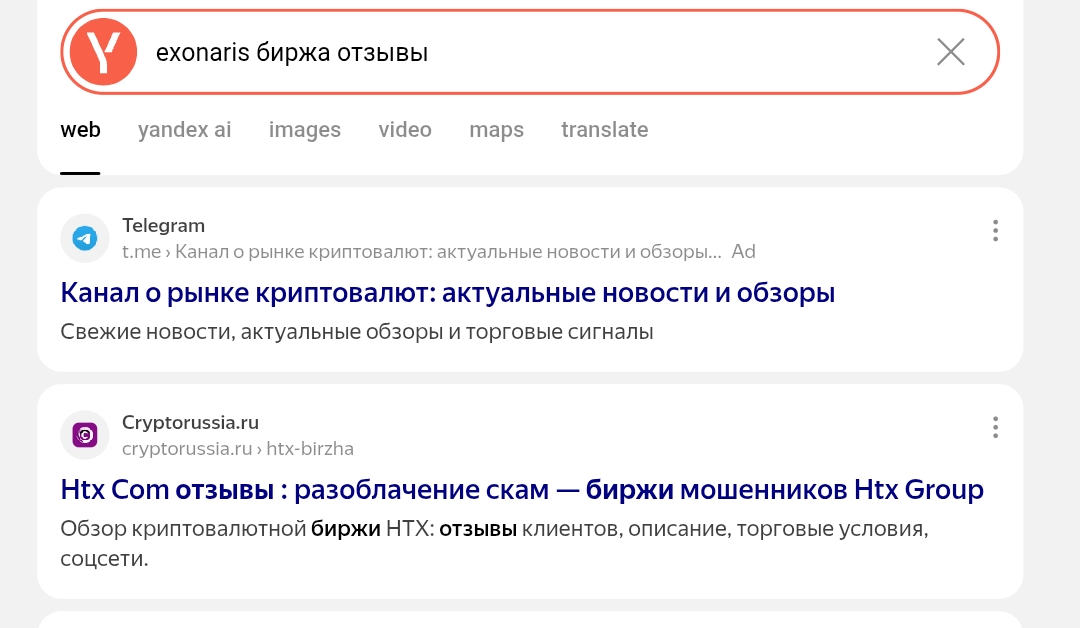Screen dimensions: 1080x628
Task: Switch to the images tab
Action: 305,130
